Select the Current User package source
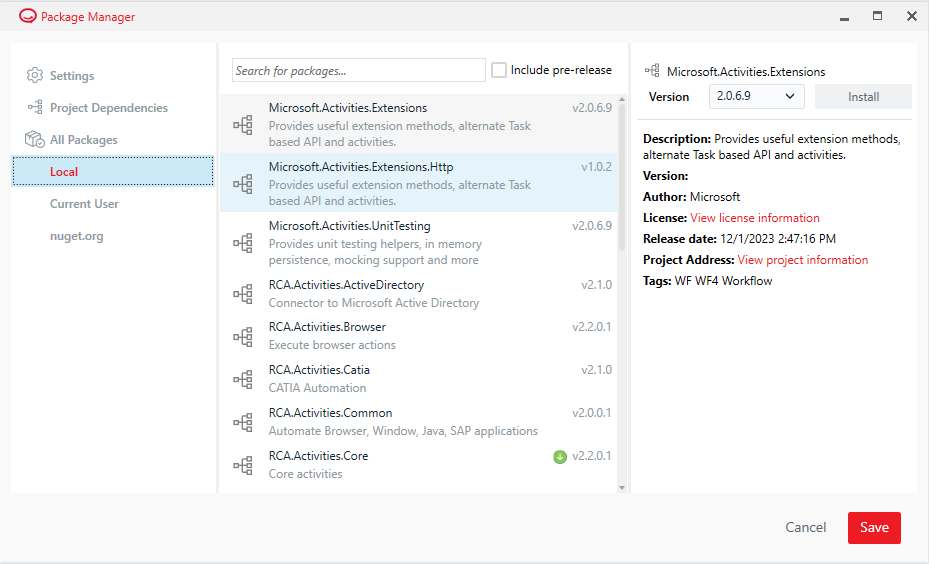 (x=84, y=204)
